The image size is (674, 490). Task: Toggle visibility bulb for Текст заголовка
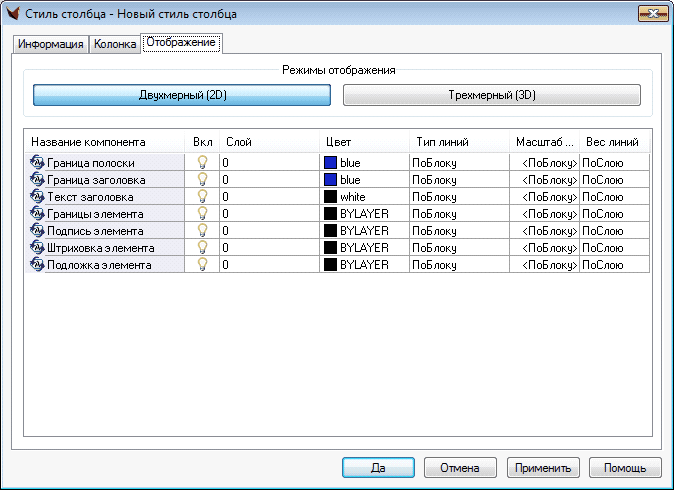(x=202, y=196)
